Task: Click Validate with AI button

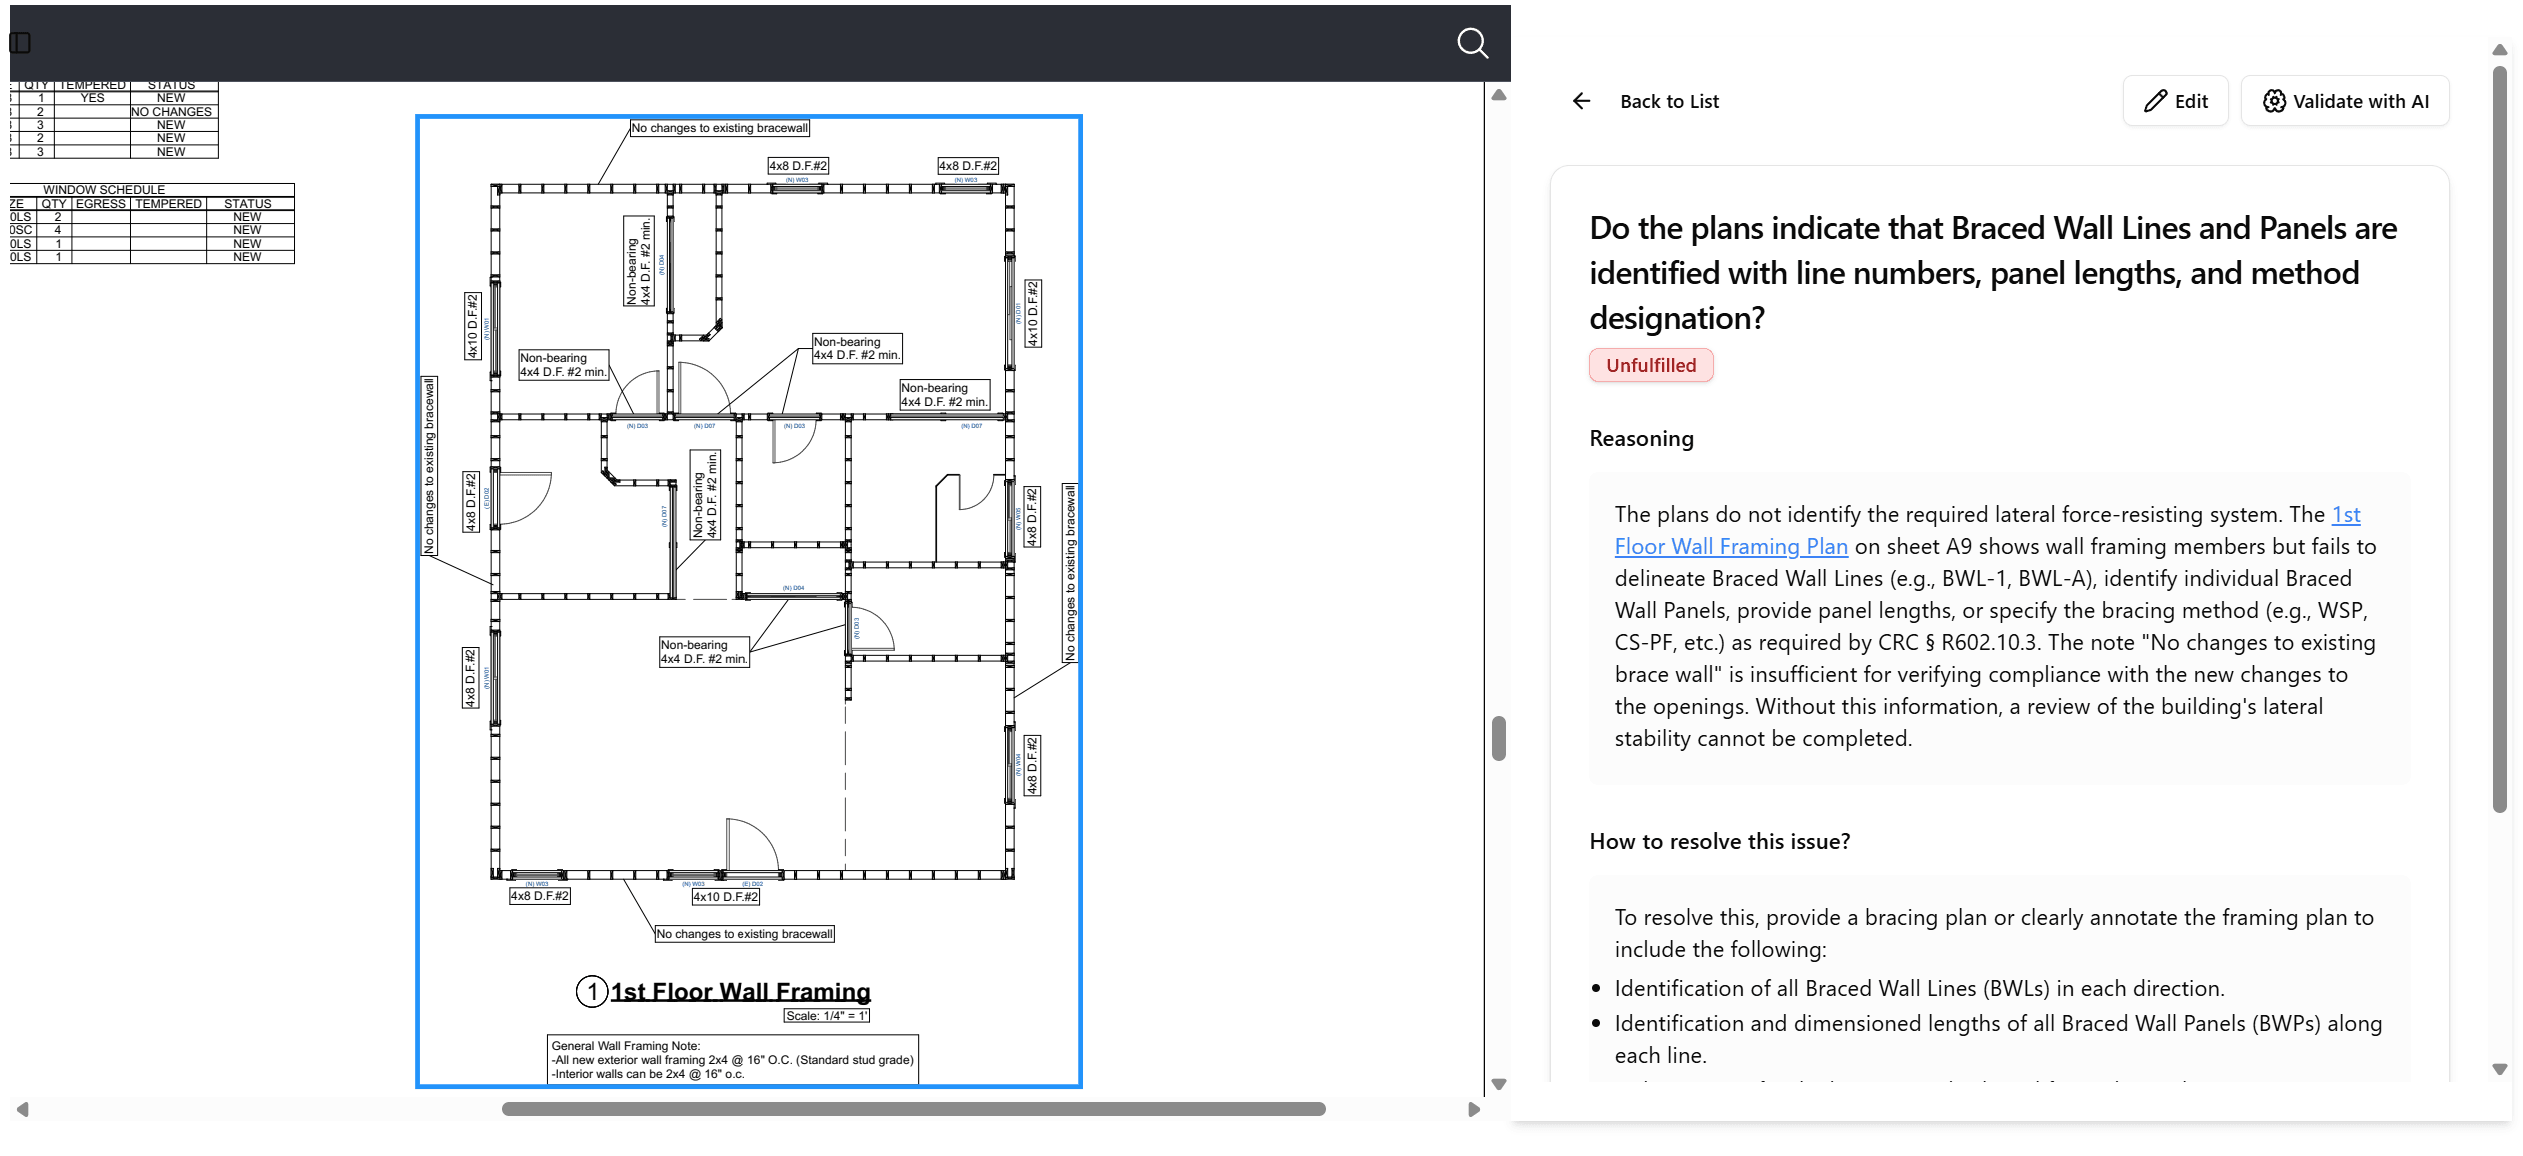Action: pos(2345,101)
